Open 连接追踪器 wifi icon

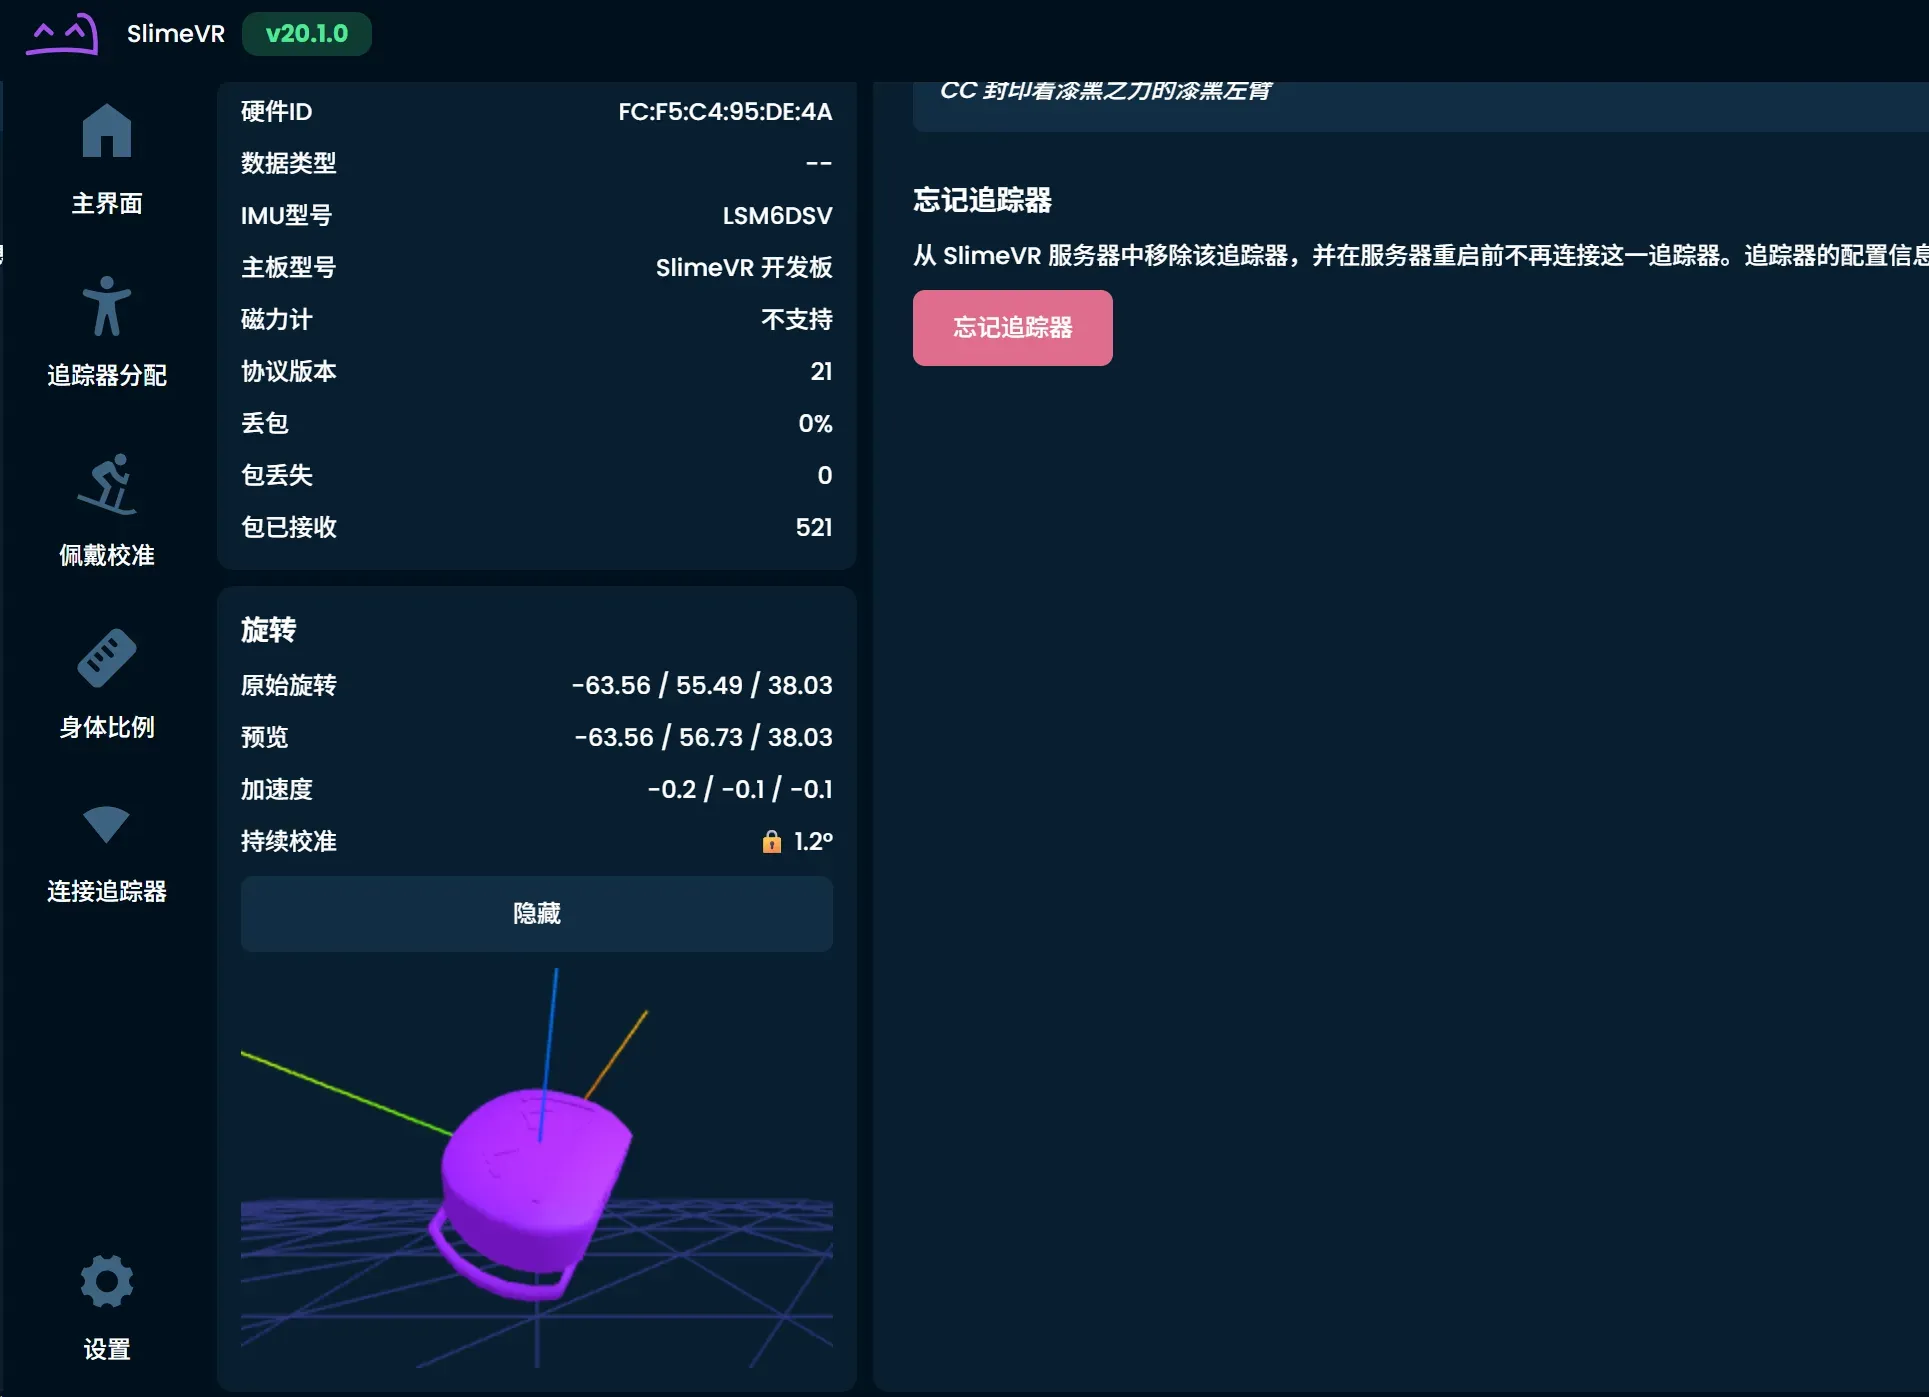pos(106,824)
